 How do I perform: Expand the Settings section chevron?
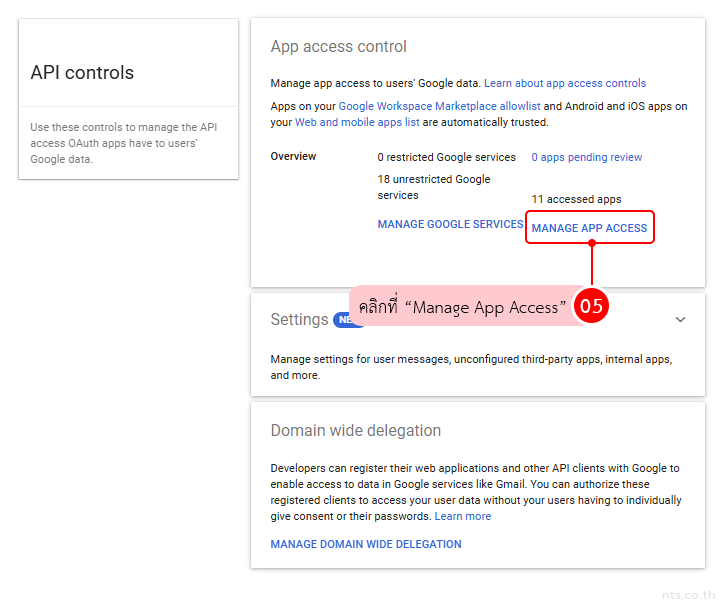[x=680, y=320]
